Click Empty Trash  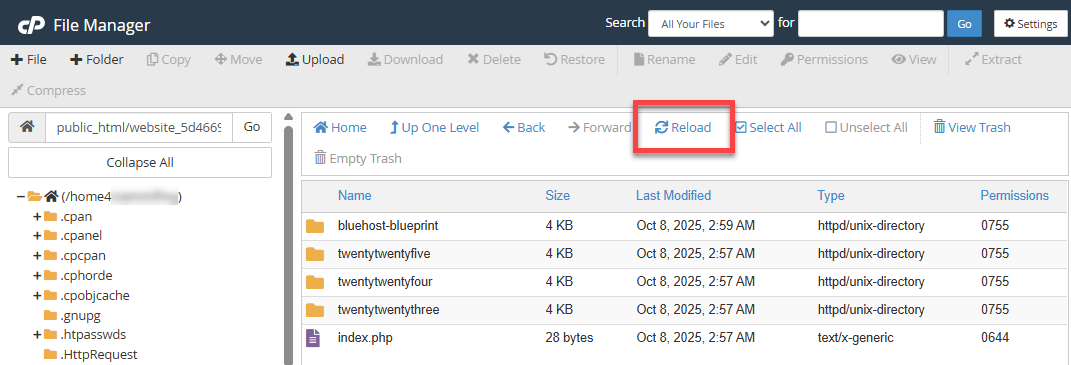(358, 159)
